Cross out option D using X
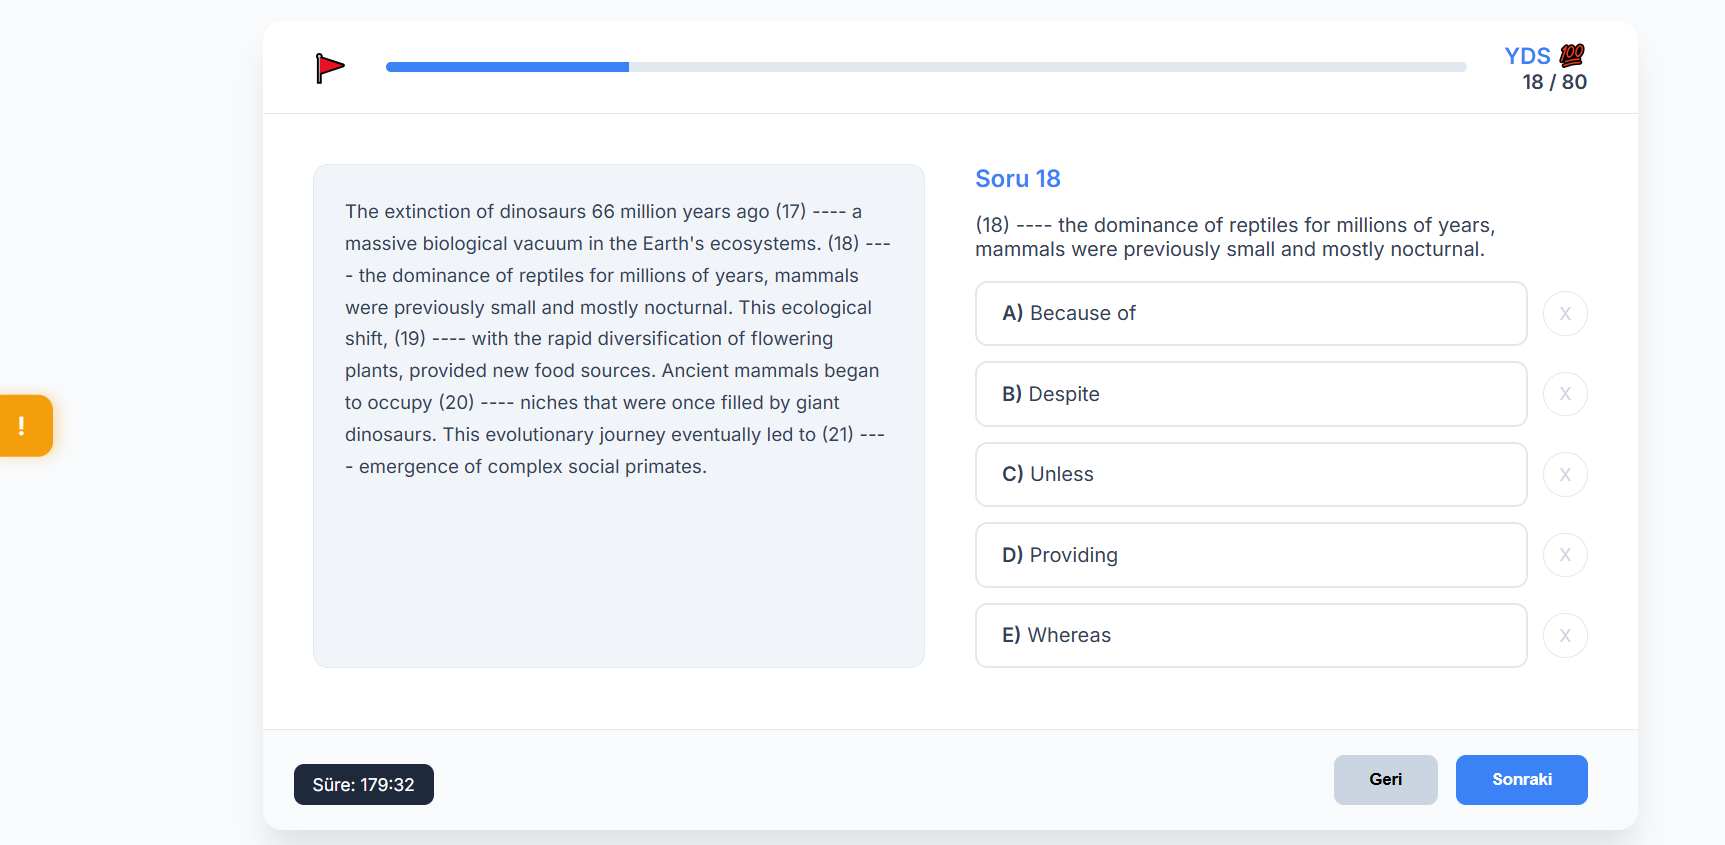The height and width of the screenshot is (845, 1725). pyautogui.click(x=1565, y=555)
